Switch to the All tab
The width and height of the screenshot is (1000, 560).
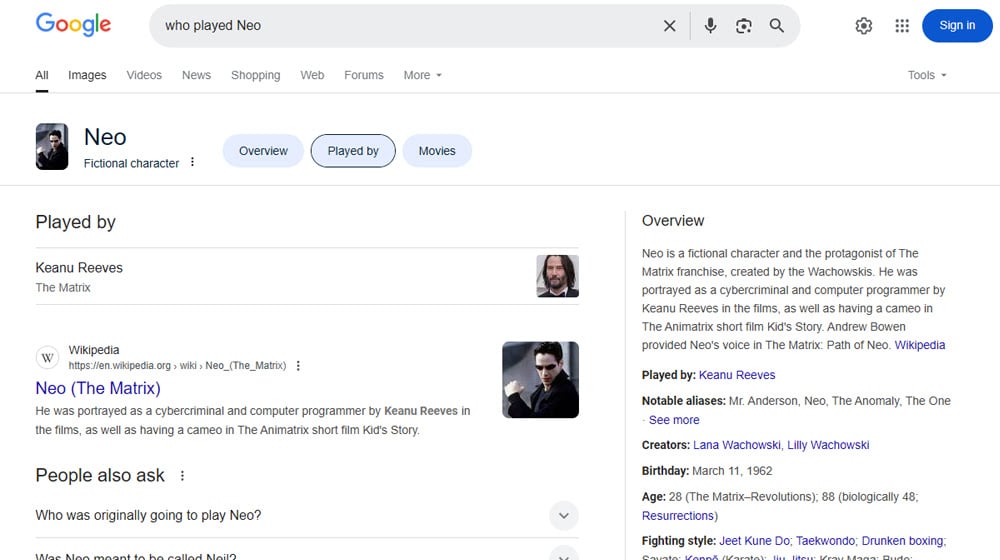pos(42,75)
